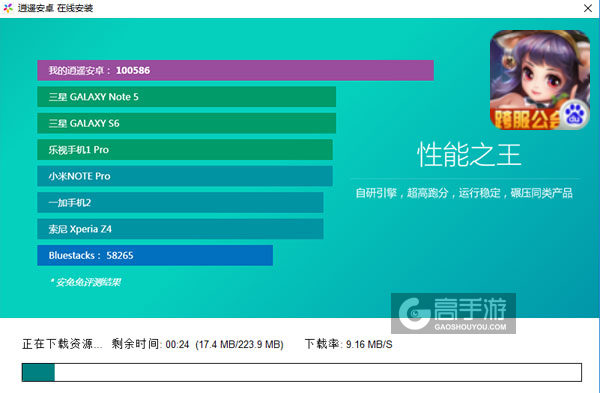Click the 下载率 9.16 MB/S readout
Screen dimensions: 600x393
pos(349,344)
